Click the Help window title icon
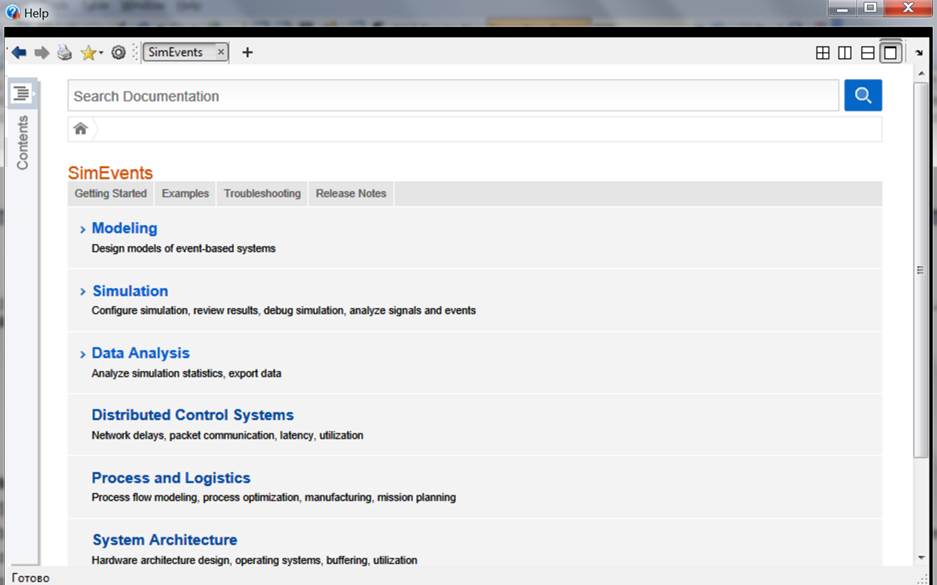Viewport: 937px width, 585px height. [x=13, y=12]
